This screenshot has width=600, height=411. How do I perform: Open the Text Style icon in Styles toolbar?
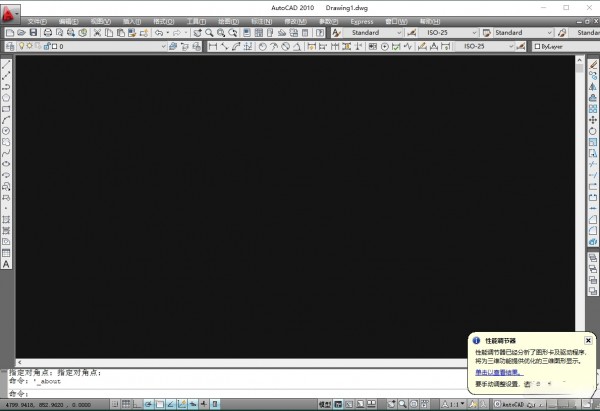[x=336, y=33]
